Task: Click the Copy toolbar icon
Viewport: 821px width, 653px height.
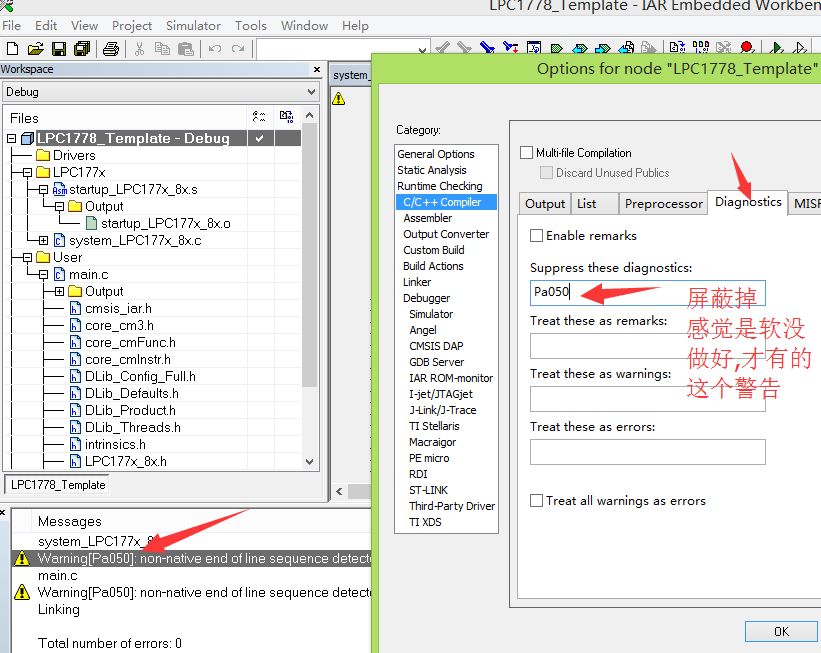Action: coord(162,49)
